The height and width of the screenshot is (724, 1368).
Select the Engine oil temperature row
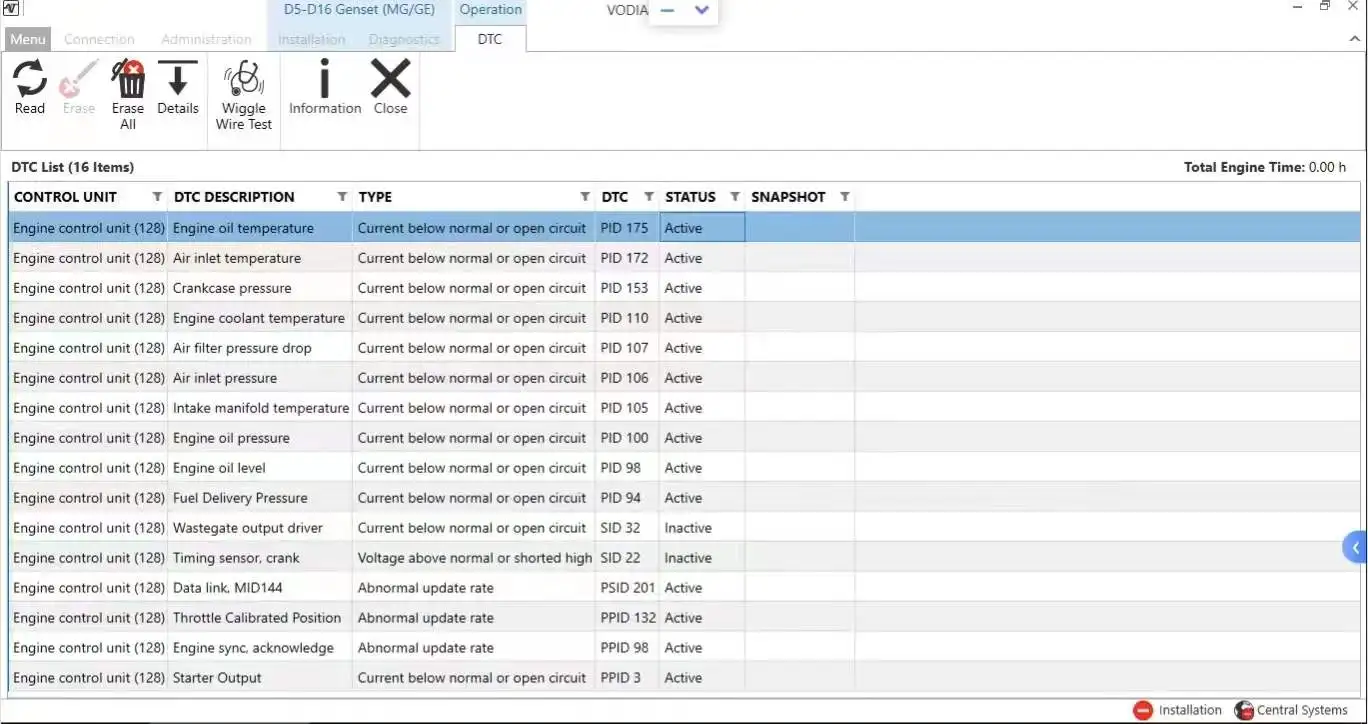click(684, 228)
